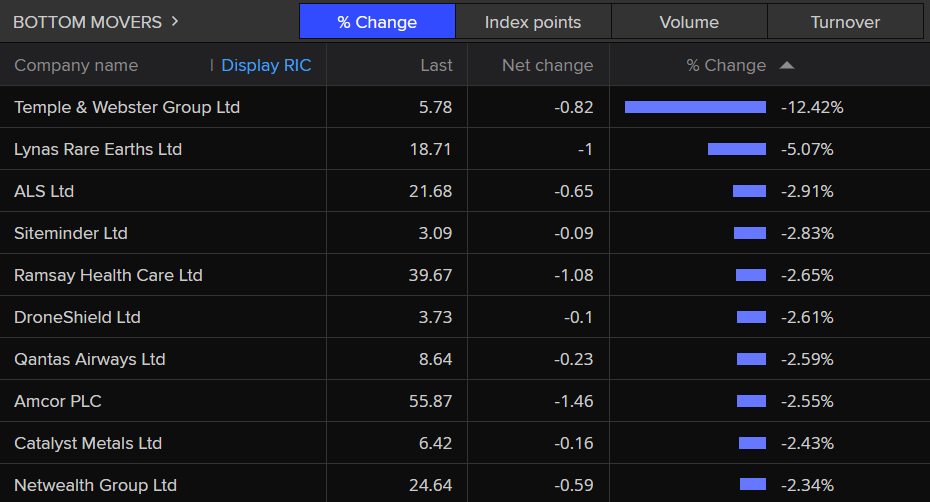Open the Amcor PLC entry
Screen dimensions: 930x502
click(x=58, y=401)
